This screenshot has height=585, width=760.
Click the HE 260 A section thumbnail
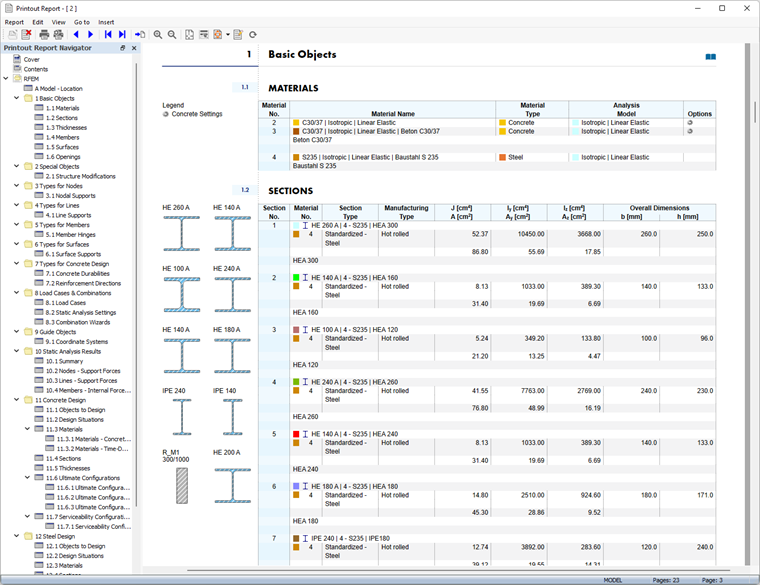pos(182,234)
